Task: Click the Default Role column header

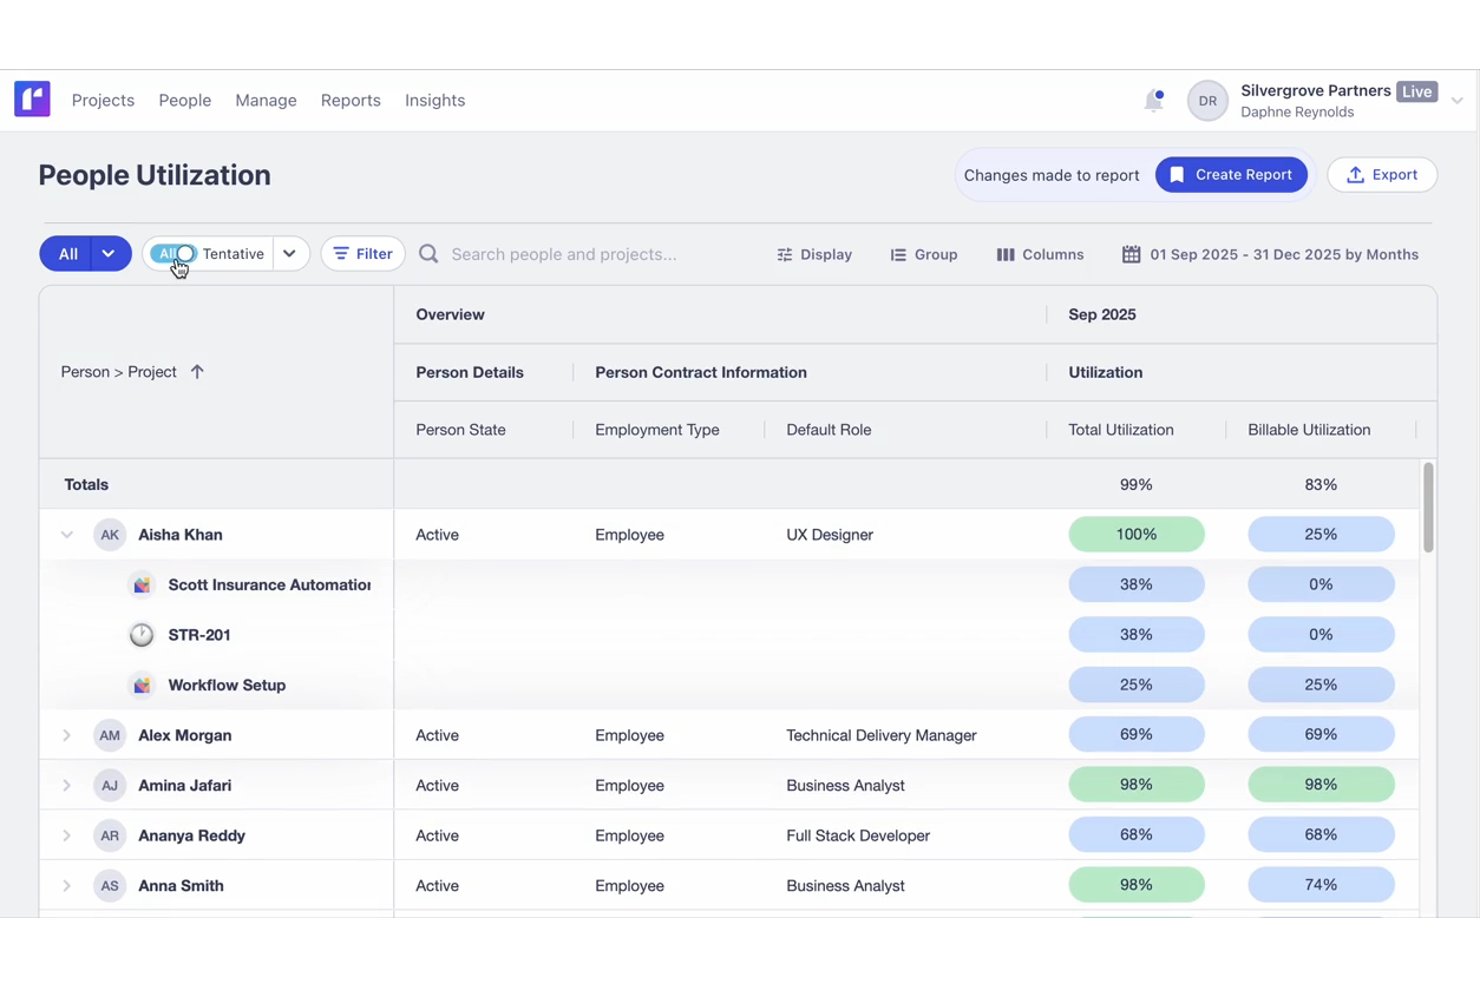Action: pos(829,430)
